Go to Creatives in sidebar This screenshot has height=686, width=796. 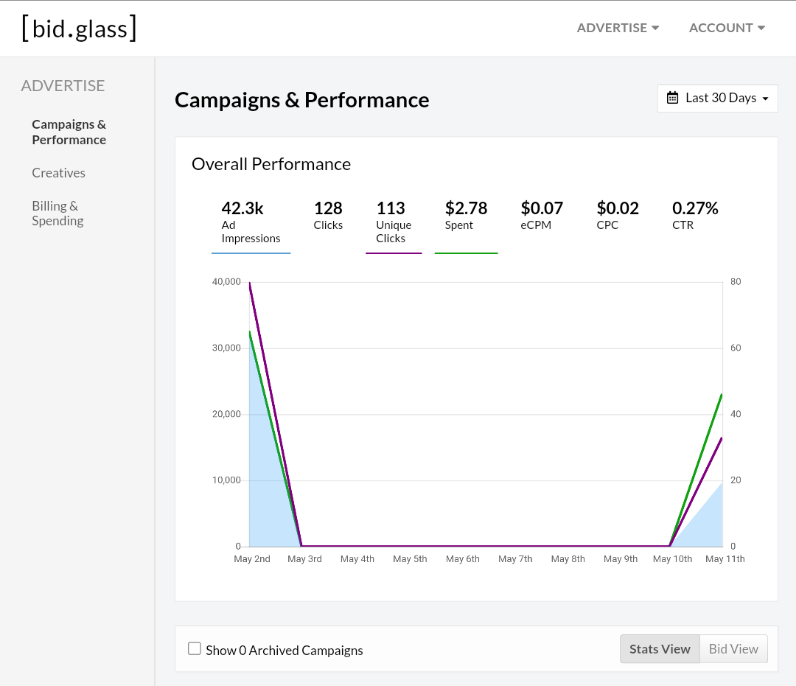click(58, 173)
